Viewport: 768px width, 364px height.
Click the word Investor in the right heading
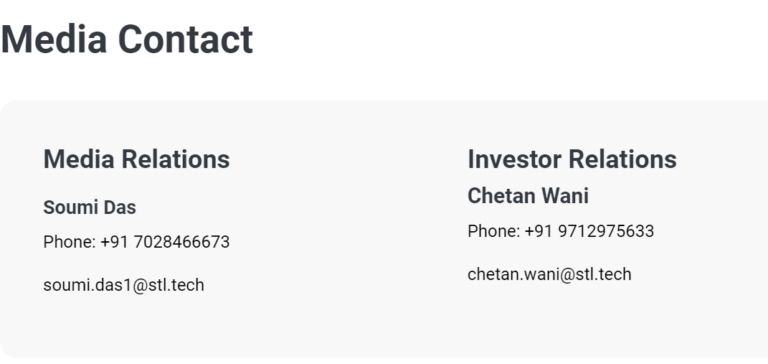514,159
